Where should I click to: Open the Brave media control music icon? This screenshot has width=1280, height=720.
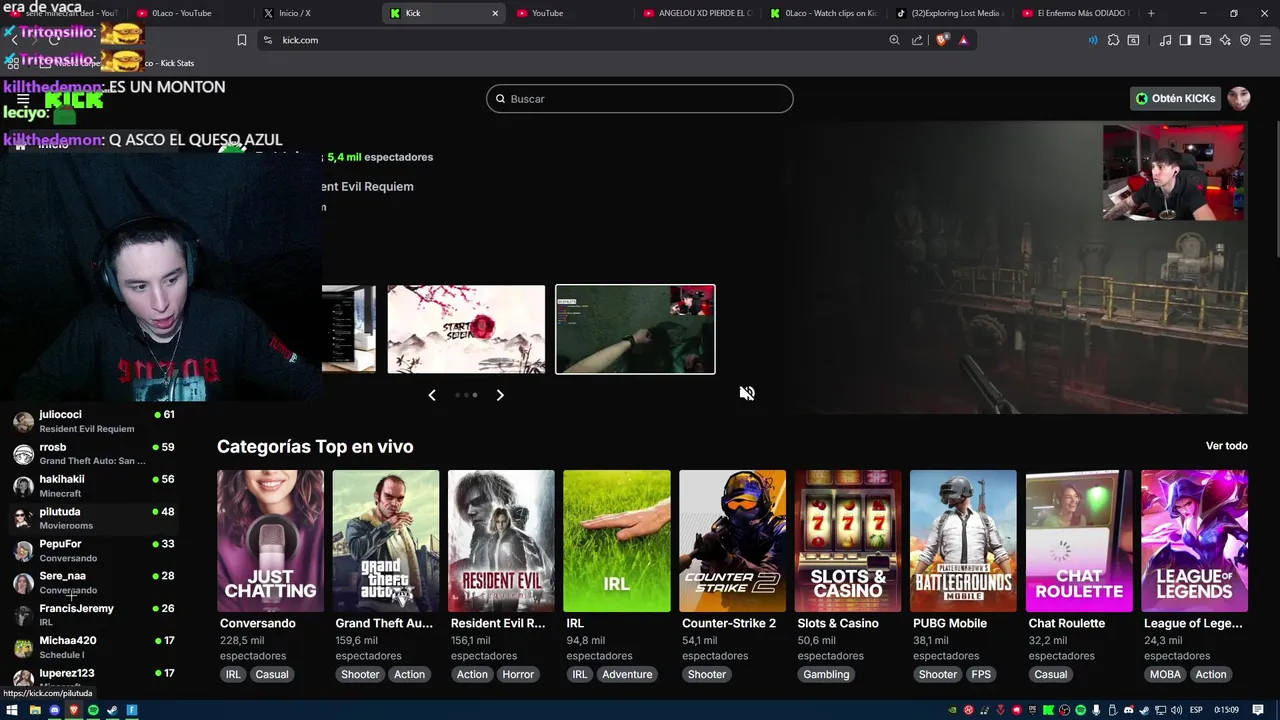(1165, 40)
